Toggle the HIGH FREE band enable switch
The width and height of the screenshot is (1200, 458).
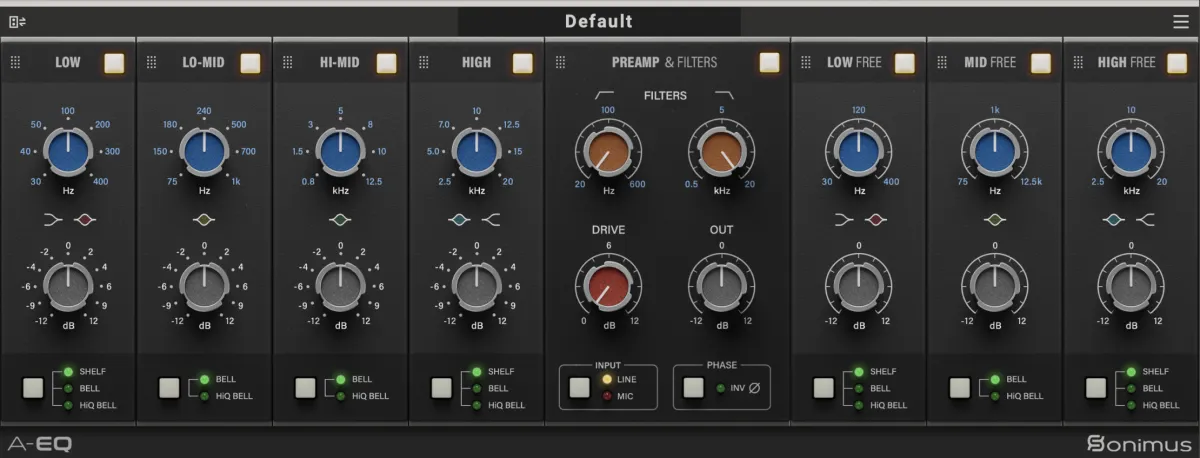point(1177,63)
